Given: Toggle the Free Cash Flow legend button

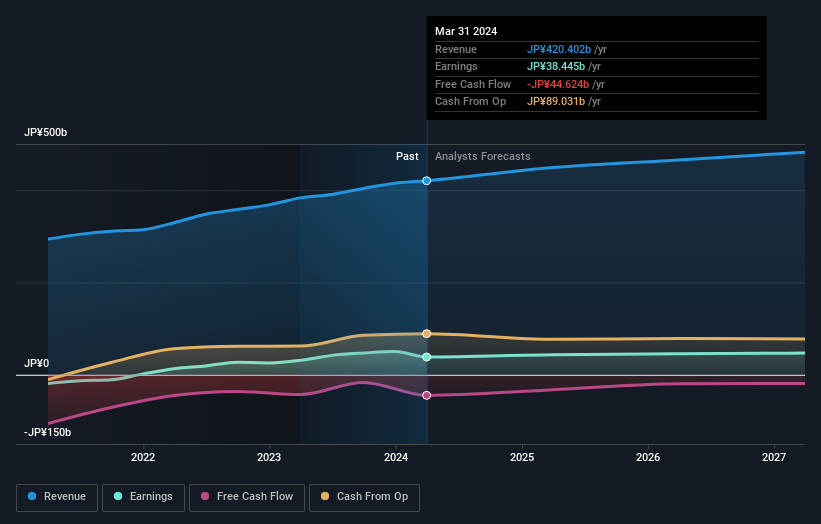Looking at the screenshot, I should (247, 497).
